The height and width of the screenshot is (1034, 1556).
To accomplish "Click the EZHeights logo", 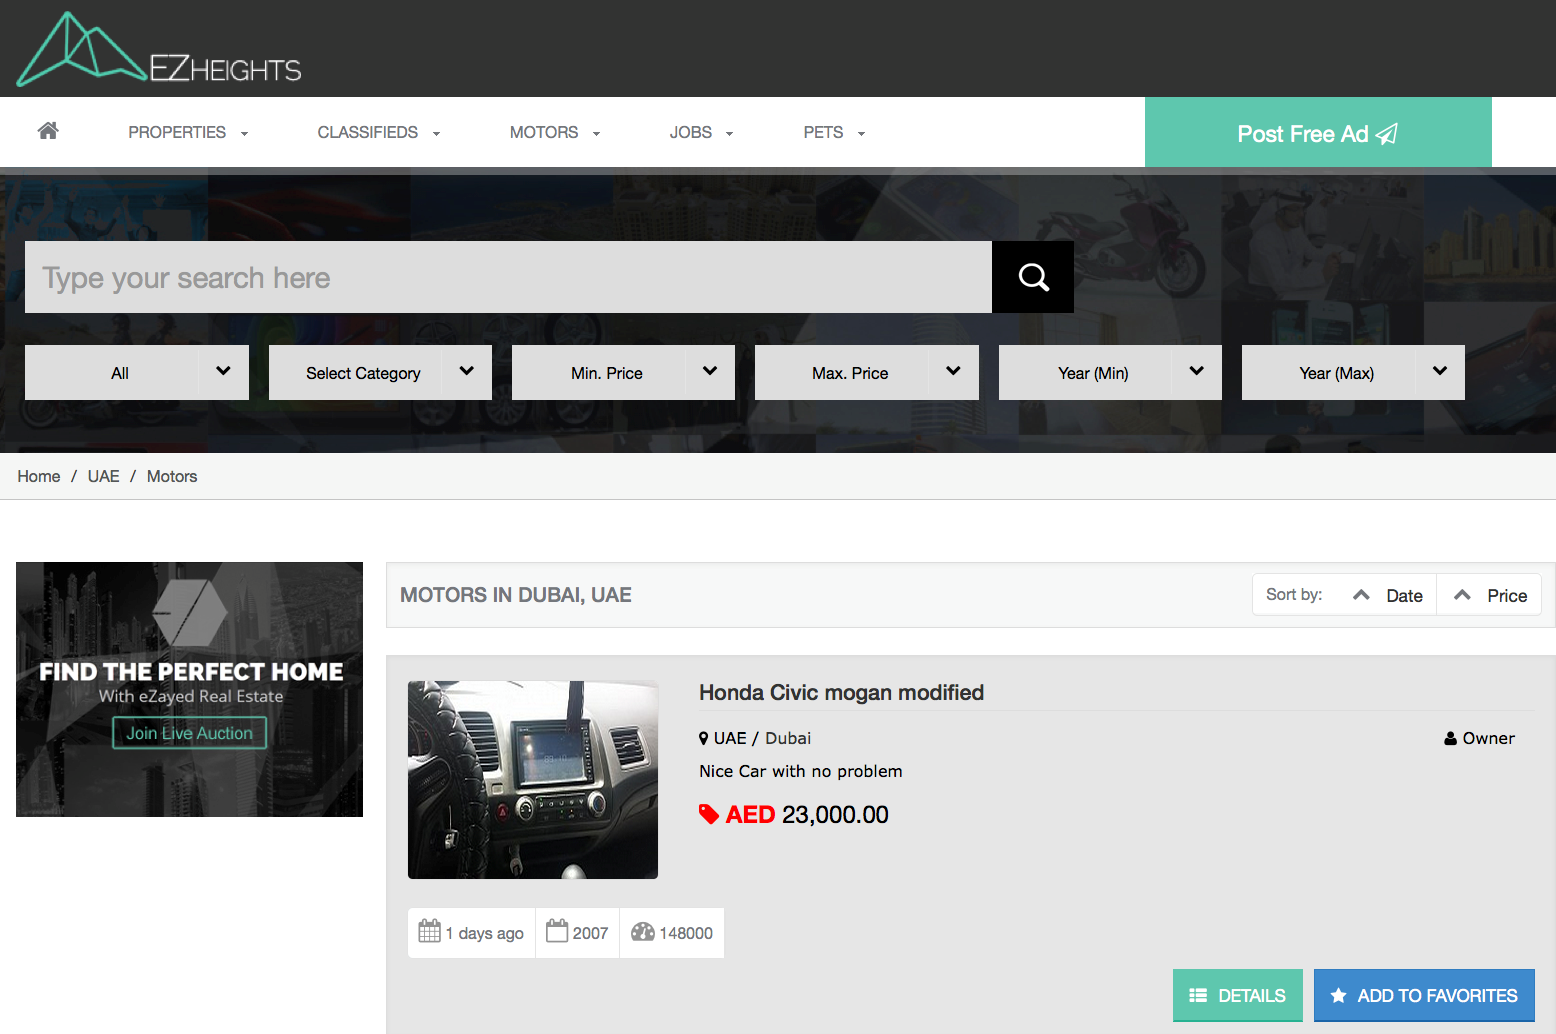I will (159, 50).
